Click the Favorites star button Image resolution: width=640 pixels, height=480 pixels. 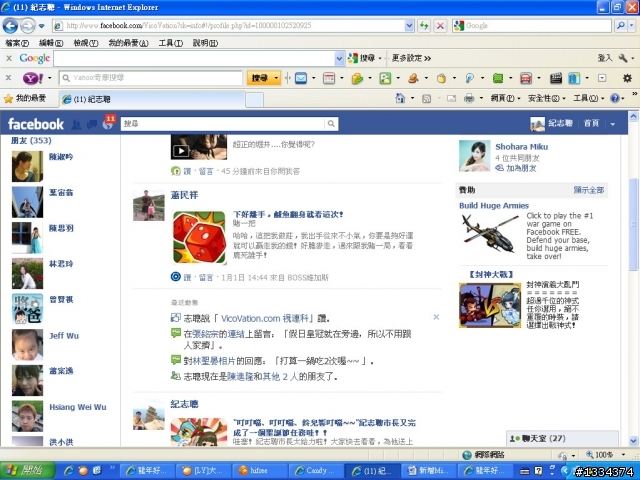pyautogui.click(x=25, y=98)
